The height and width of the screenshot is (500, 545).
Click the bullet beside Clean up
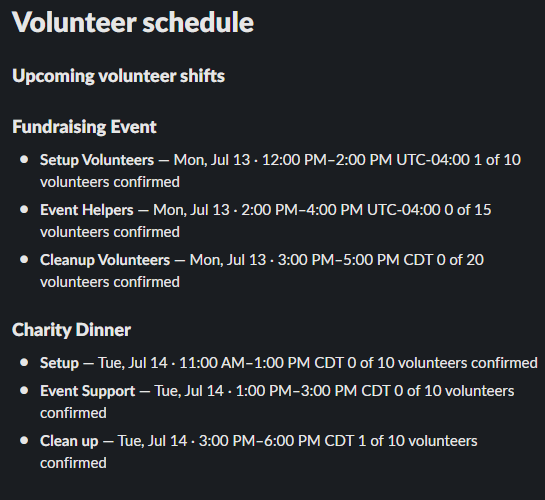[24, 440]
